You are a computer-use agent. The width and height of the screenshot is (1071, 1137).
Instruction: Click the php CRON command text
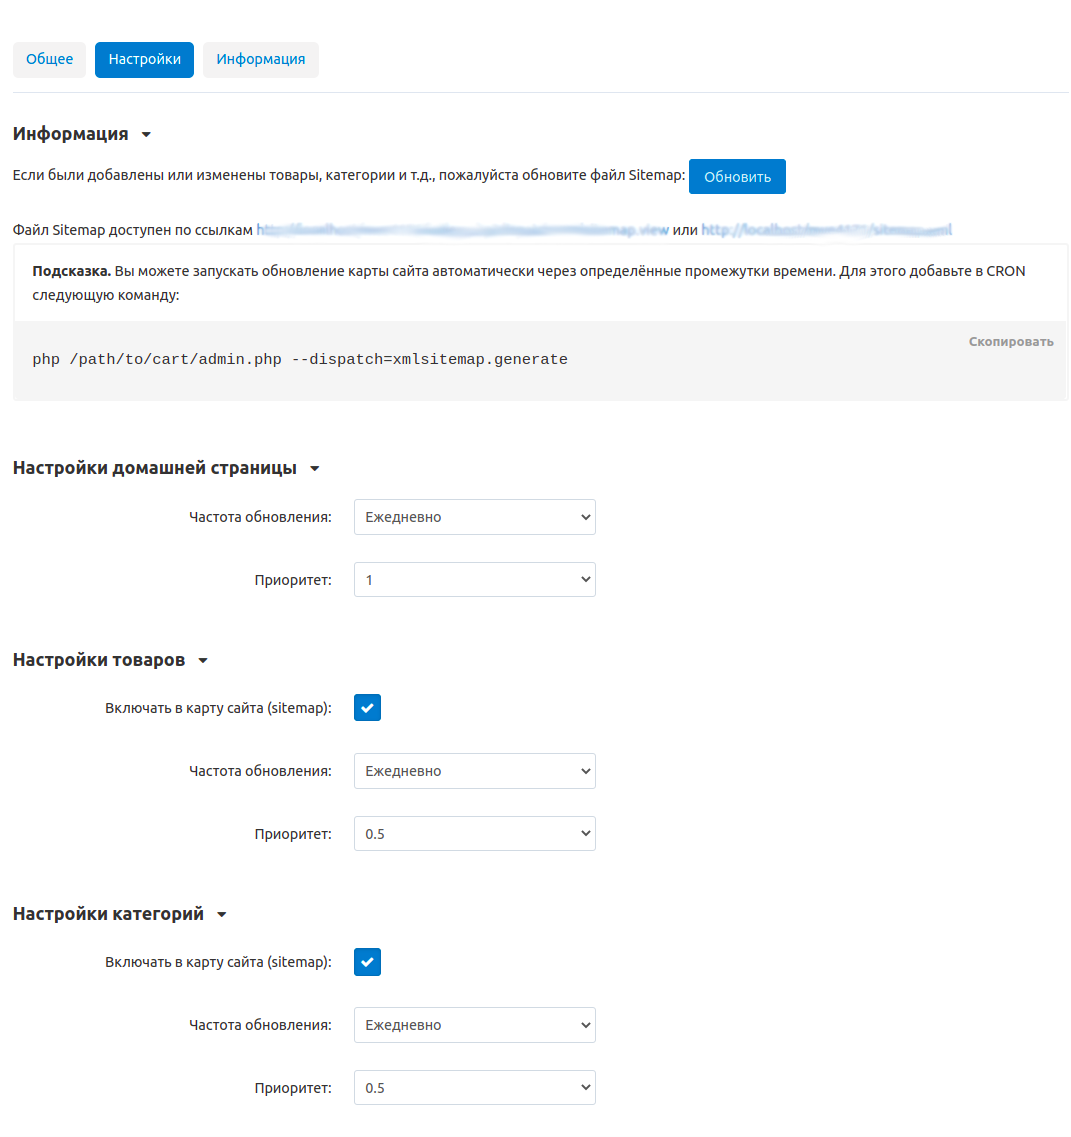[300, 359]
